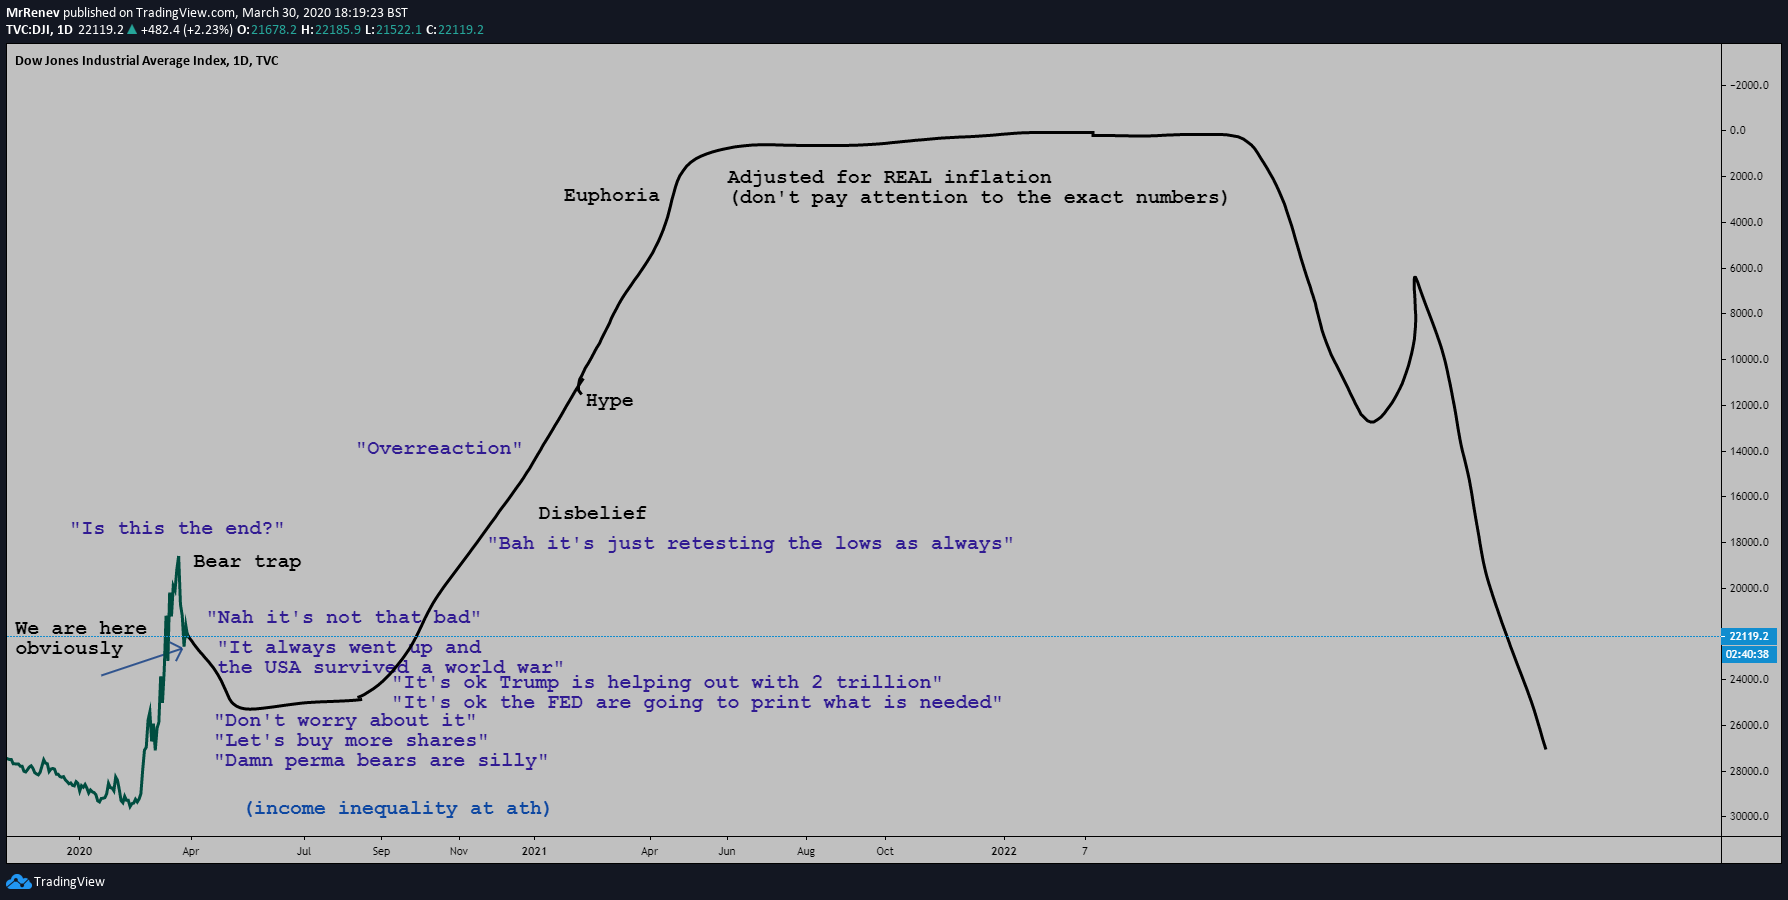Screen dimensions: 1788x900
Task: Click the 2022 label on time axis
Action: (1004, 851)
